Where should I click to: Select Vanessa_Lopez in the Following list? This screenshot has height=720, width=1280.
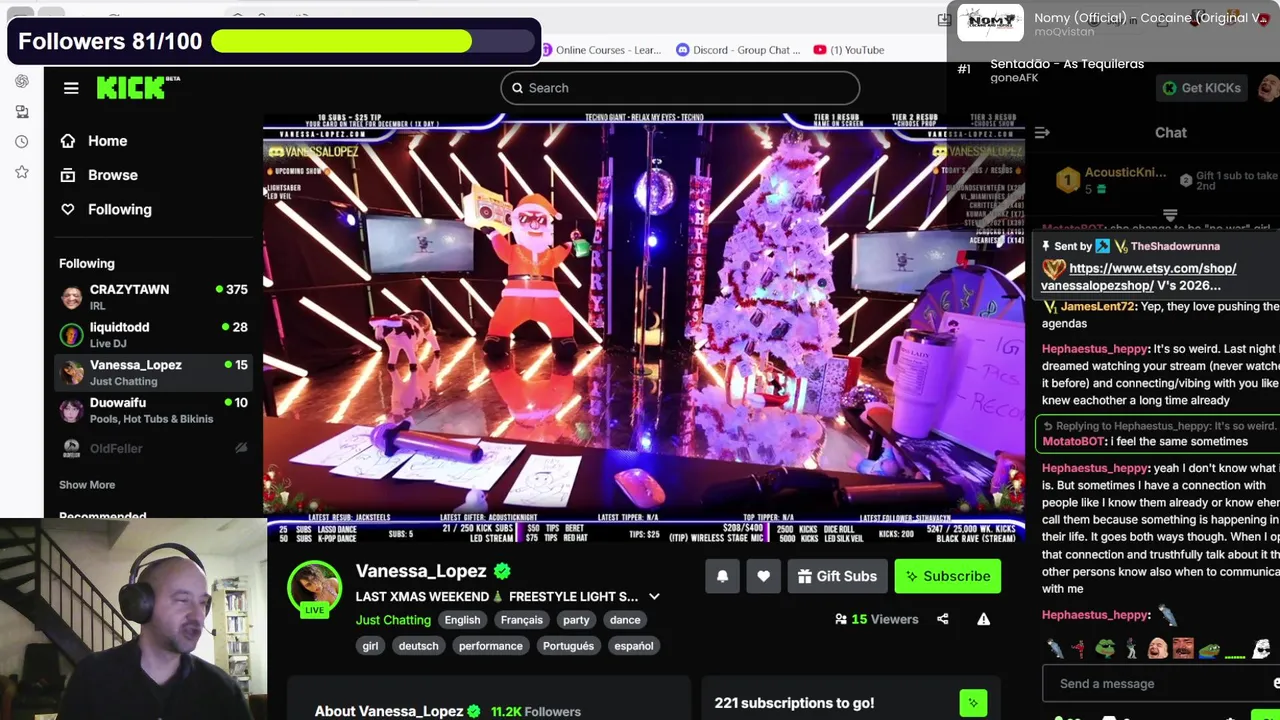153,372
